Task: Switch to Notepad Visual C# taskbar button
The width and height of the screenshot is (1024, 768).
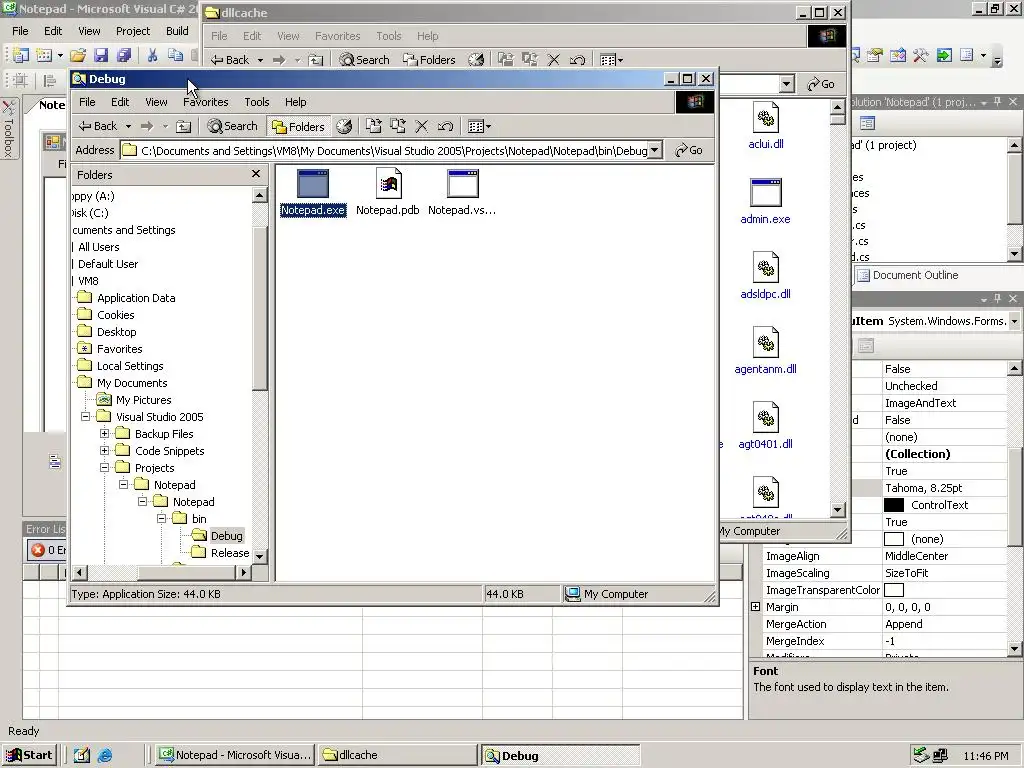Action: point(235,755)
